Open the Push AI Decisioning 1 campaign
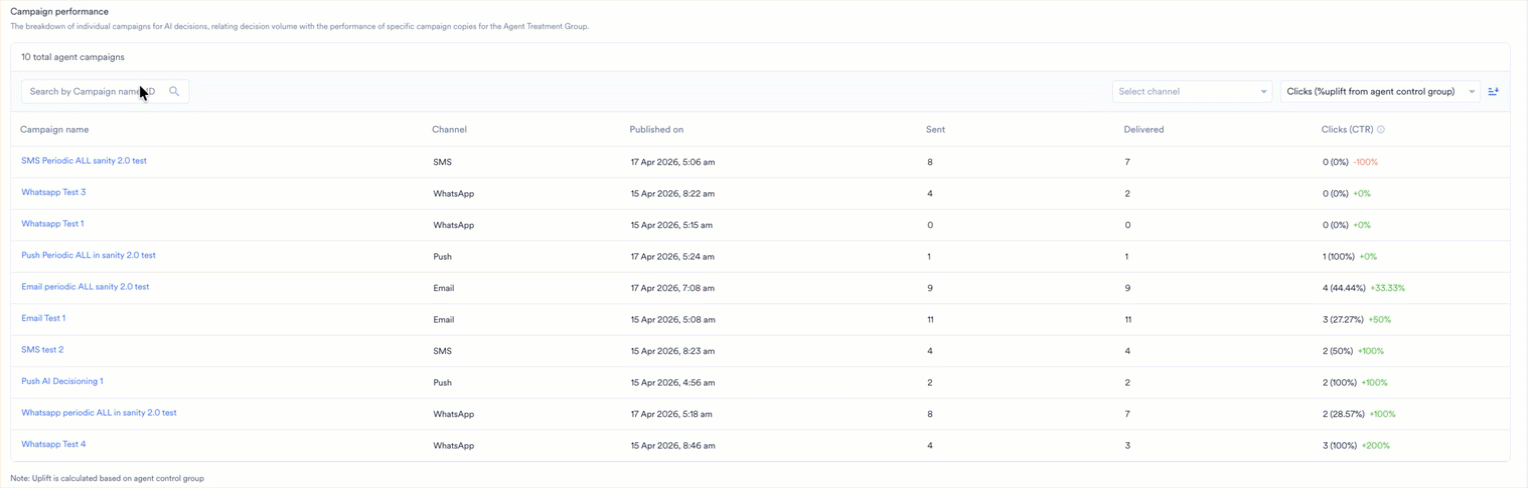Image resolution: width=1528 pixels, height=488 pixels. [62, 381]
